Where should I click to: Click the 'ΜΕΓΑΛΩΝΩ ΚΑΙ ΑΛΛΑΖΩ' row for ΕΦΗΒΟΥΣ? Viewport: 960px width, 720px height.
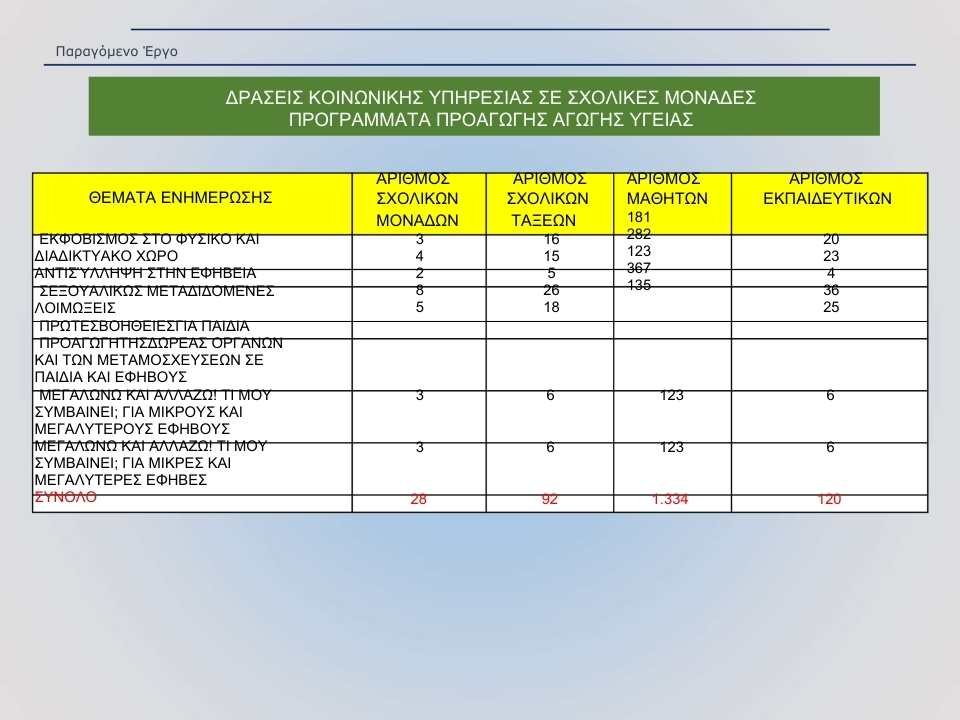click(x=152, y=412)
